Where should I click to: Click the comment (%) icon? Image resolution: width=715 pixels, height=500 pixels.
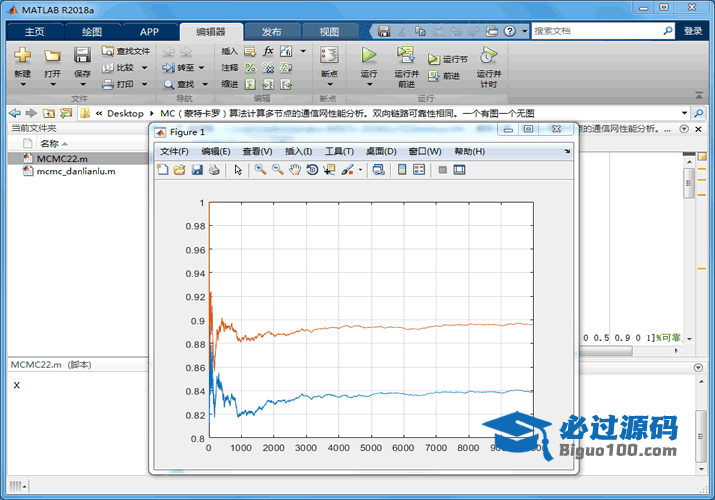click(x=250, y=68)
